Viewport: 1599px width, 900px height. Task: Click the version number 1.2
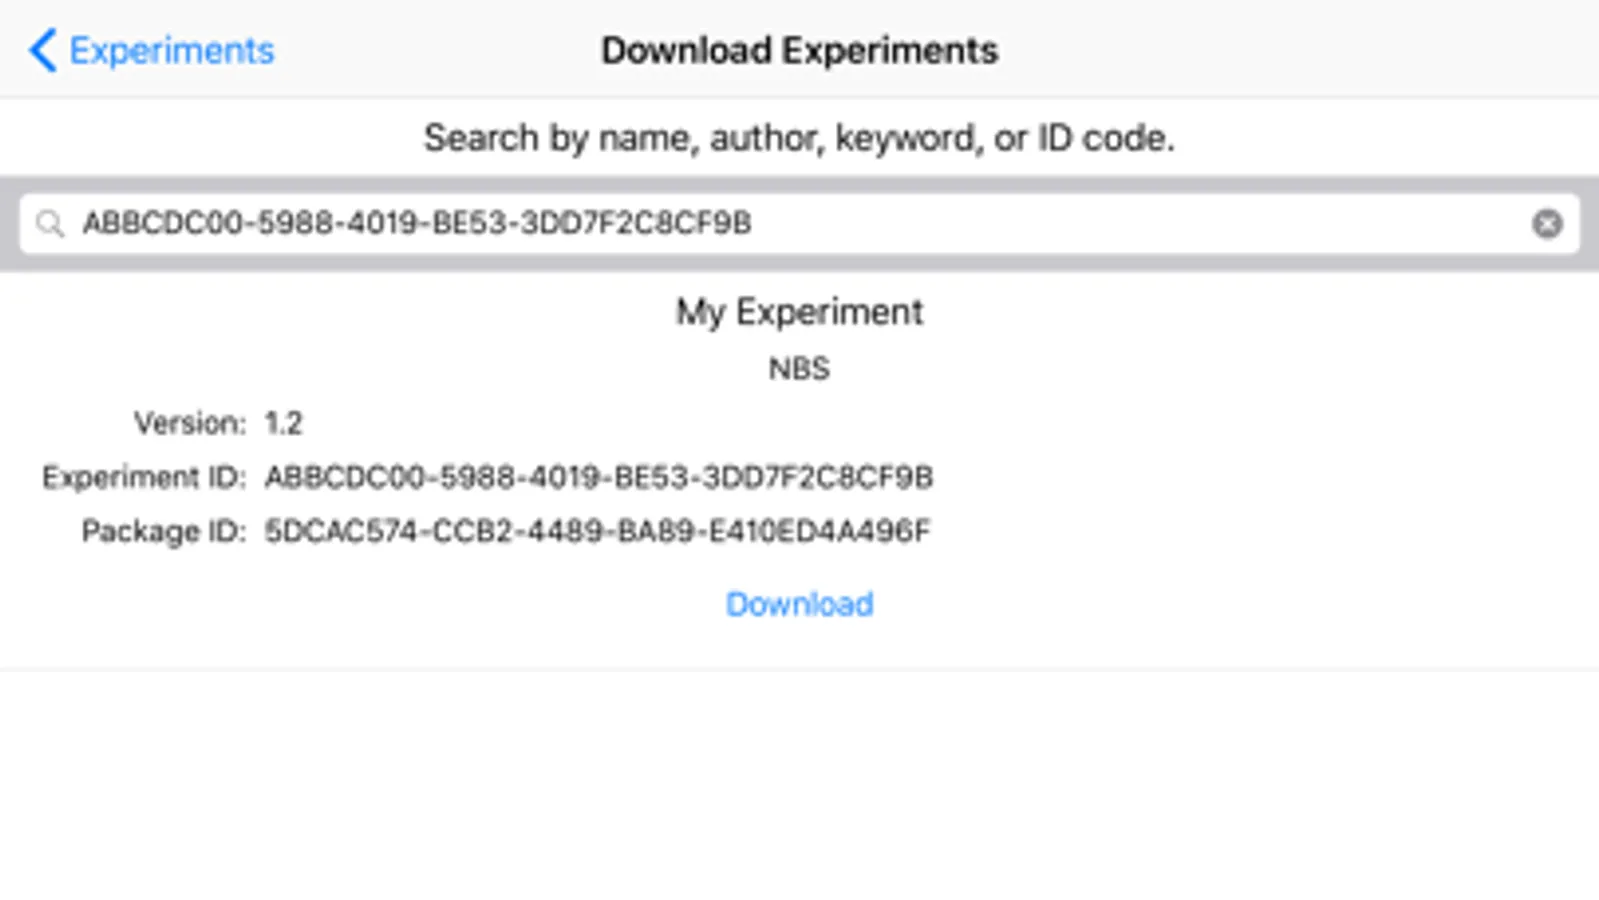pyautogui.click(x=283, y=423)
